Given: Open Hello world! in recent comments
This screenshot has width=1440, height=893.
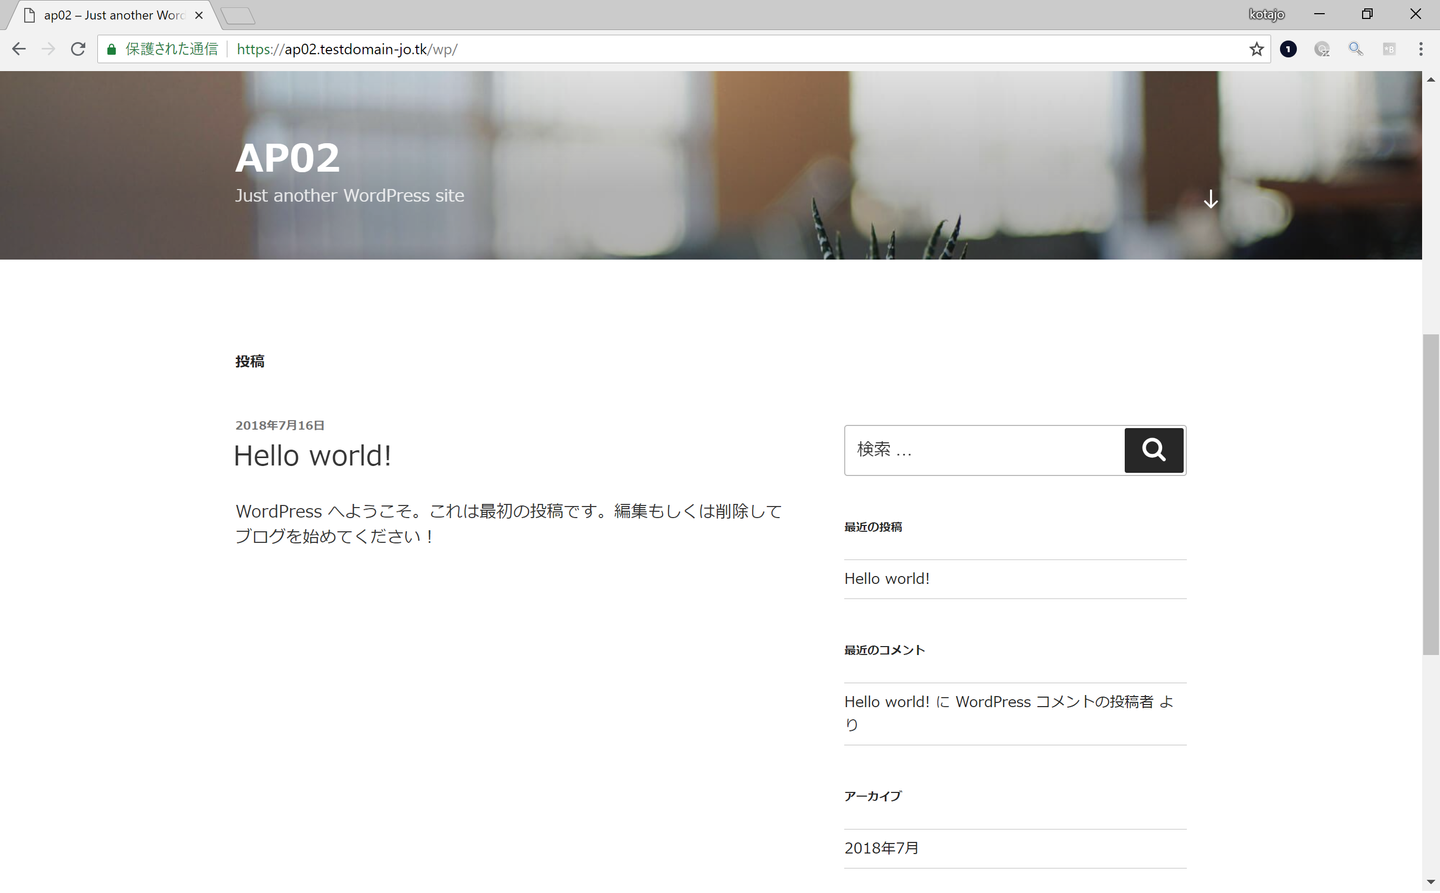Looking at the screenshot, I should click(887, 702).
